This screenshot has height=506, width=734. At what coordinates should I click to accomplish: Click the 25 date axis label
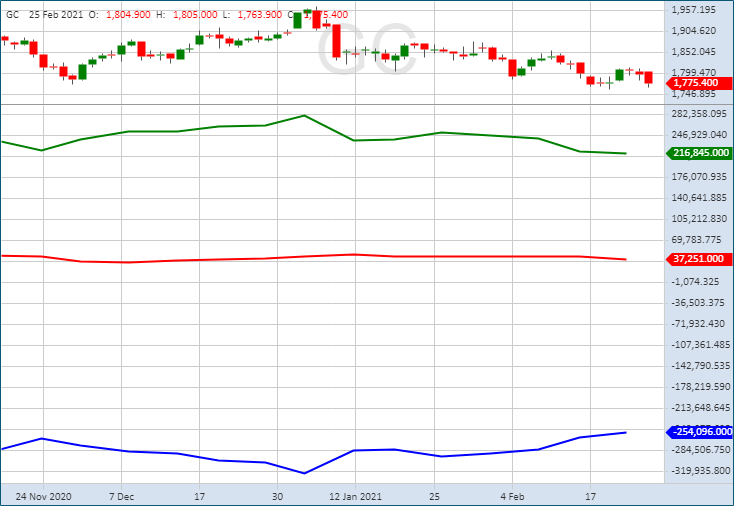point(434,497)
